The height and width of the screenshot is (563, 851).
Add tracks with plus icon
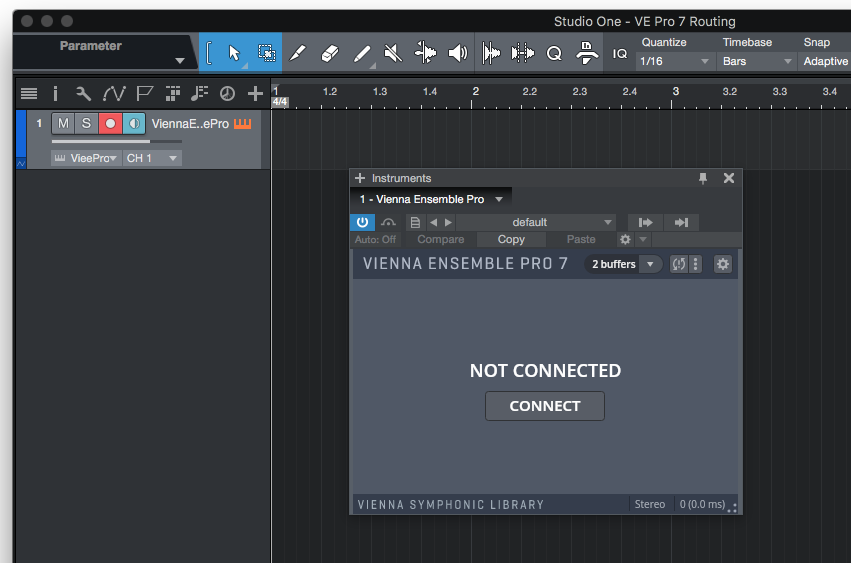[255, 94]
